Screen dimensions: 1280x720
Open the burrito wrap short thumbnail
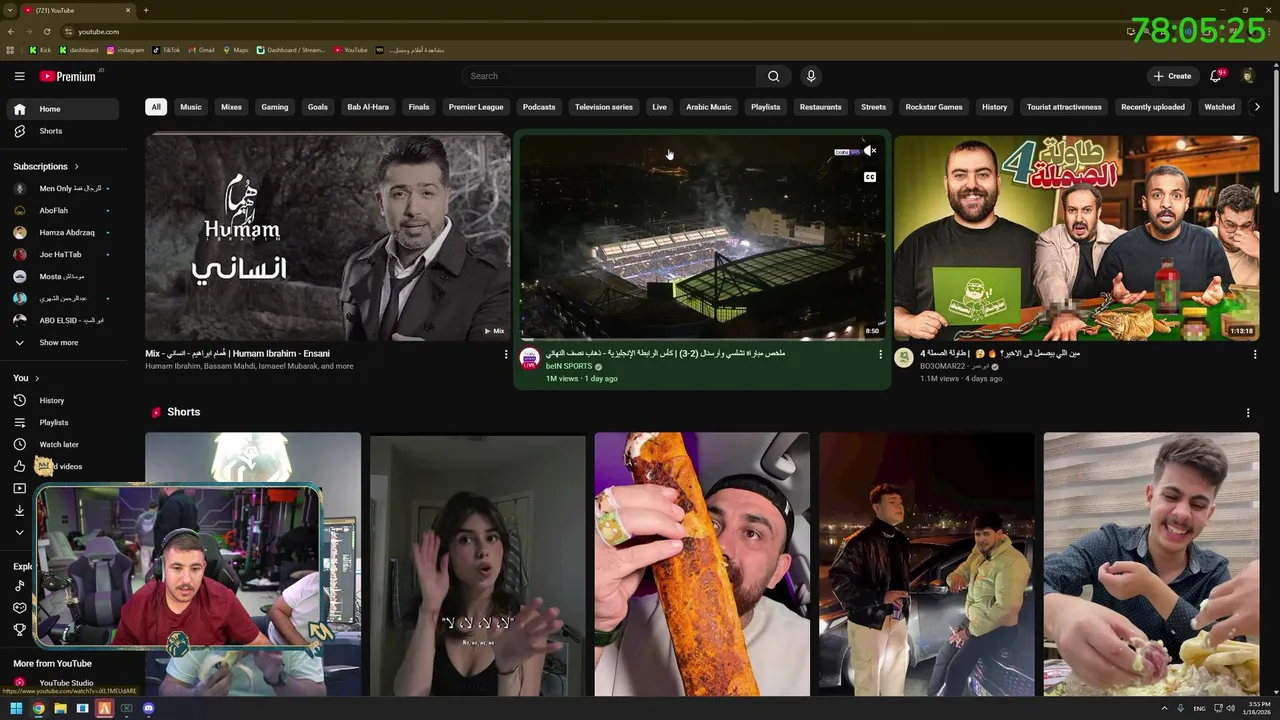click(x=702, y=563)
